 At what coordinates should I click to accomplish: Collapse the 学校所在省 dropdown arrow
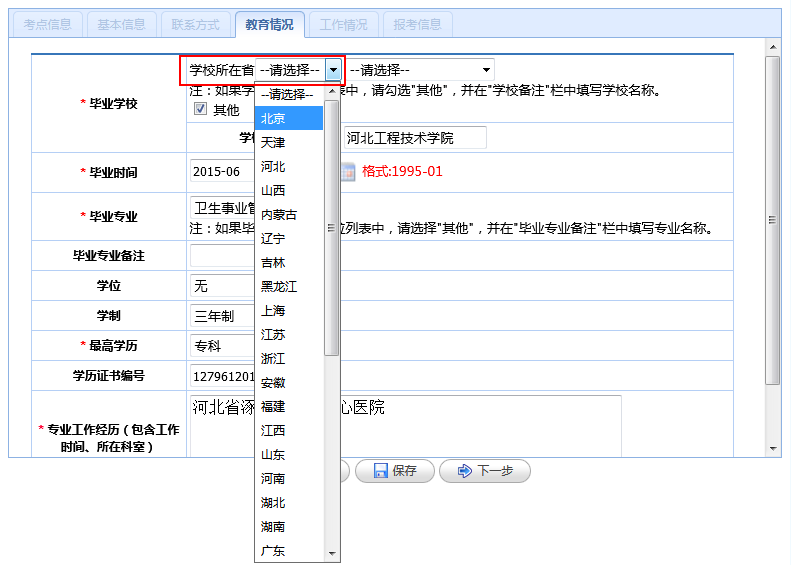pyautogui.click(x=333, y=70)
